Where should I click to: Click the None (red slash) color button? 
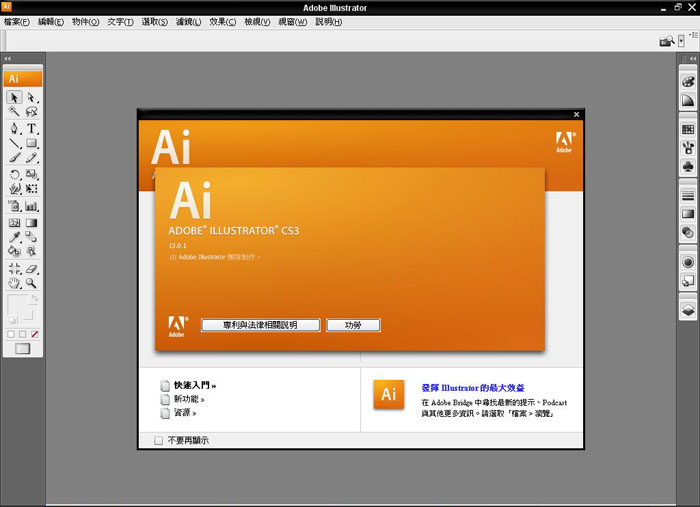click(35, 334)
